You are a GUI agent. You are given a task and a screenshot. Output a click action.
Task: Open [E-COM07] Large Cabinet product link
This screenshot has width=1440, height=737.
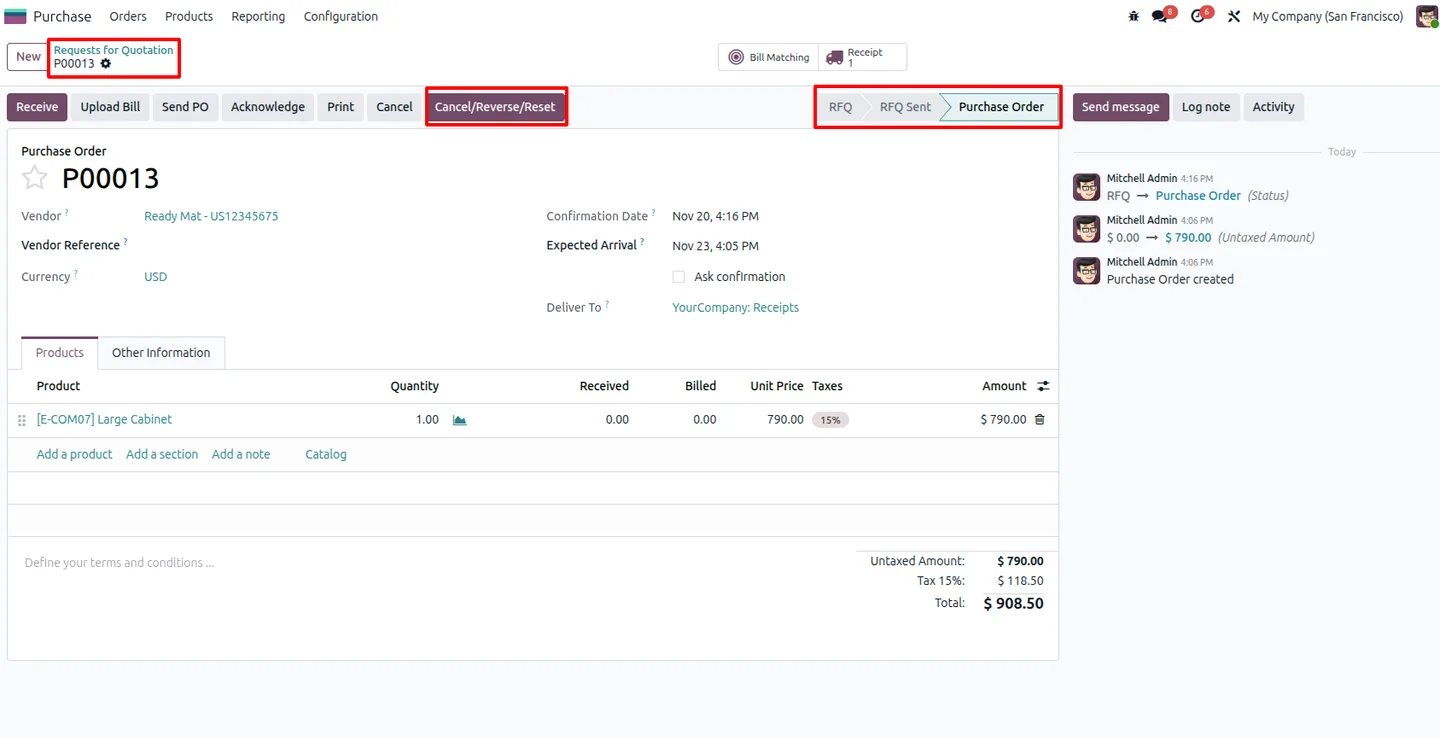pos(104,420)
